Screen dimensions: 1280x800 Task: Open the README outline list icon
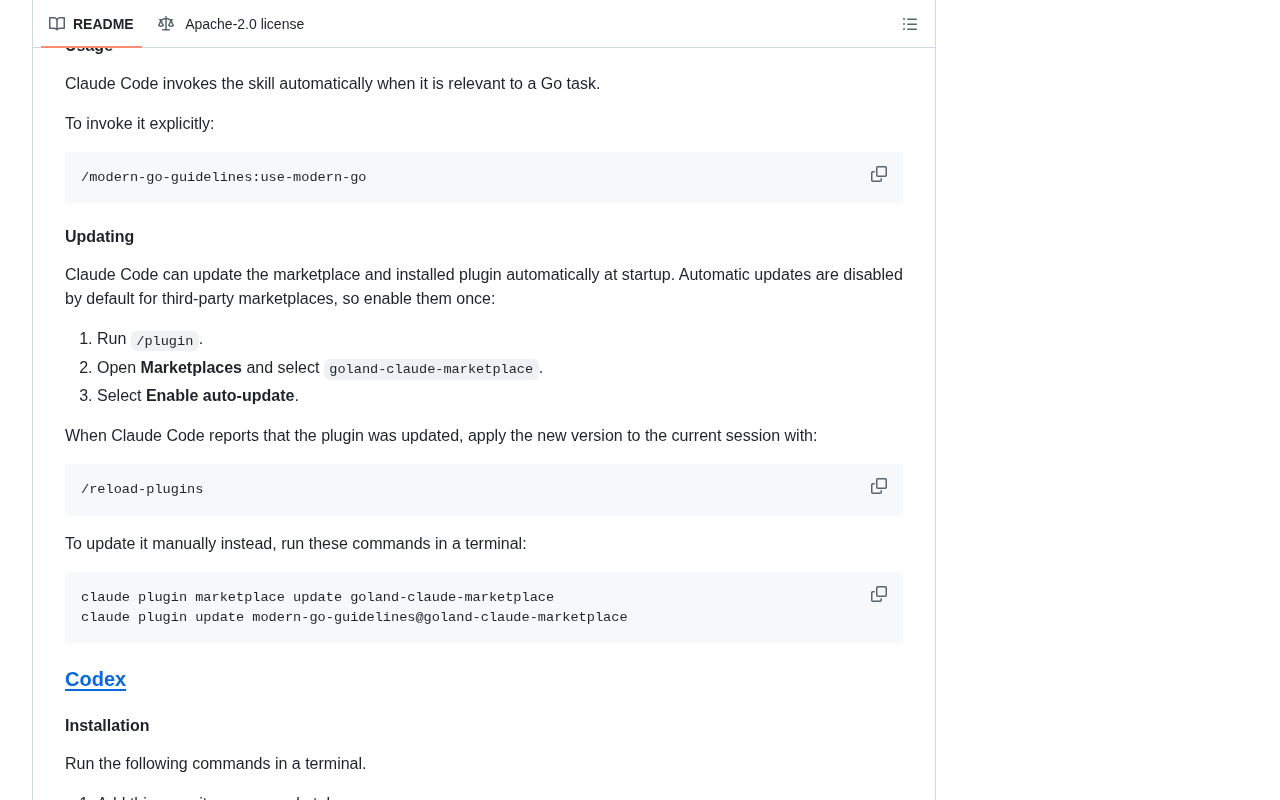[910, 24]
